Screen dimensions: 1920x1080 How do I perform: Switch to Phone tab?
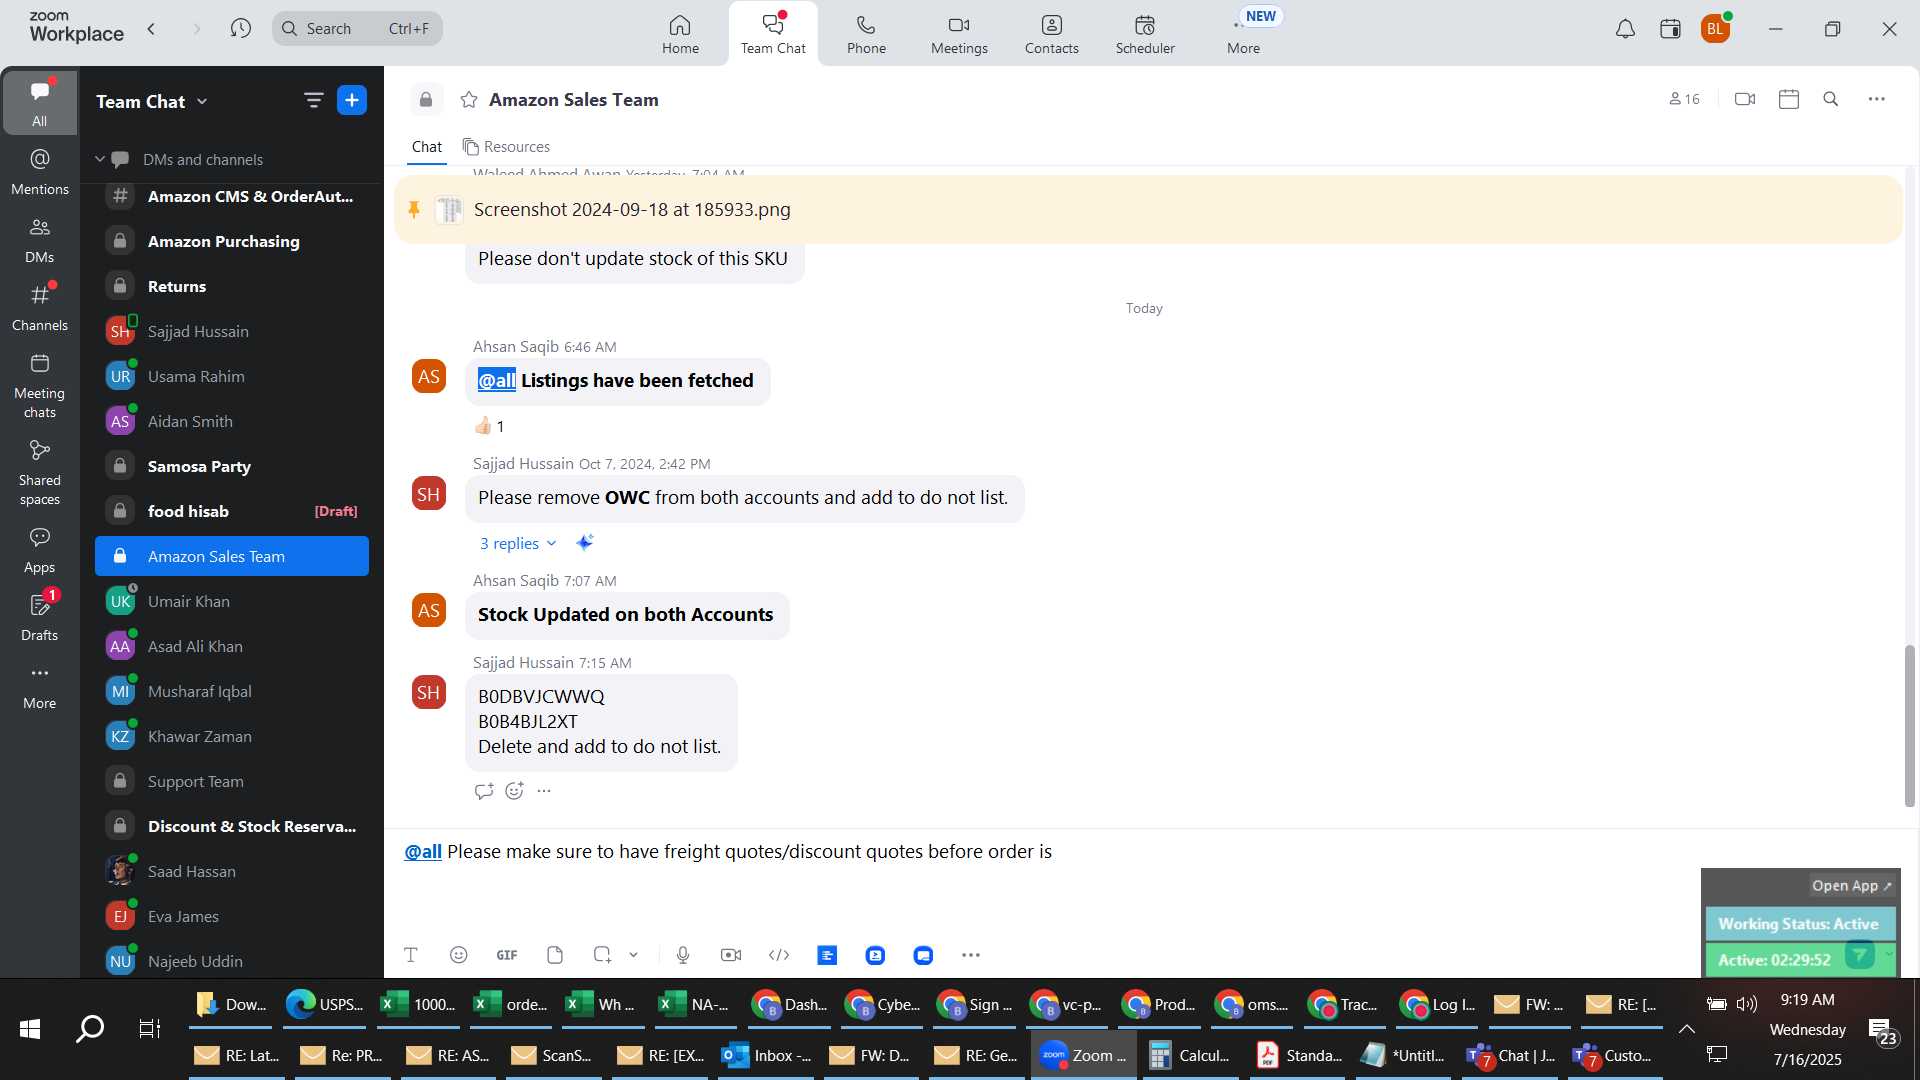click(866, 34)
